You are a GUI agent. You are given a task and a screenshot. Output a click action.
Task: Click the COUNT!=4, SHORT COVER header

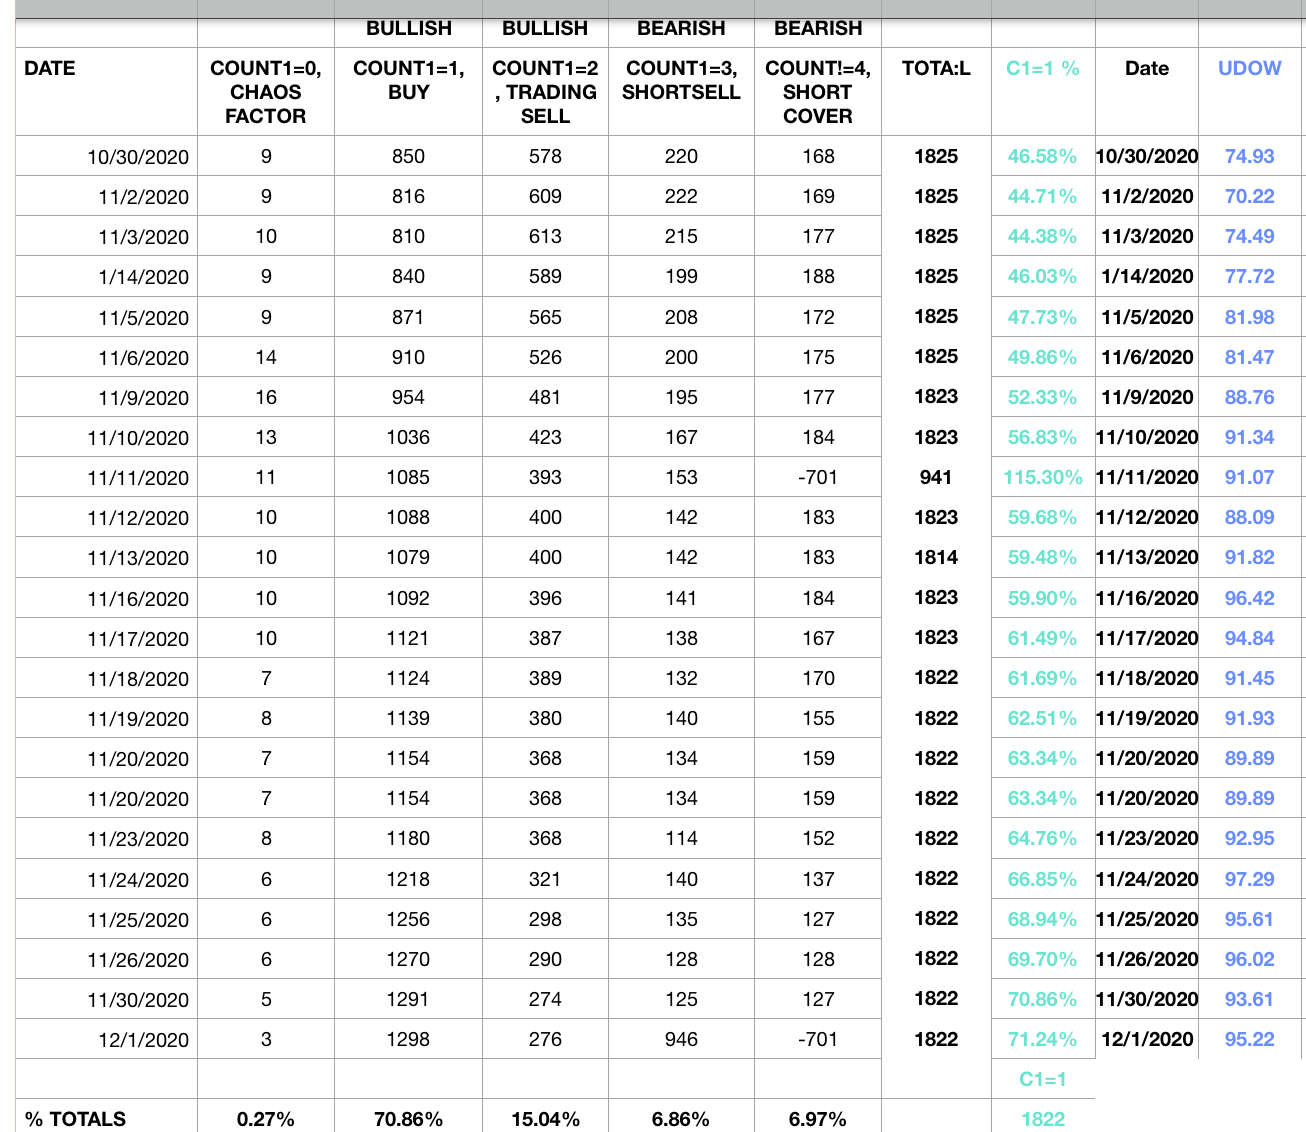click(x=818, y=92)
